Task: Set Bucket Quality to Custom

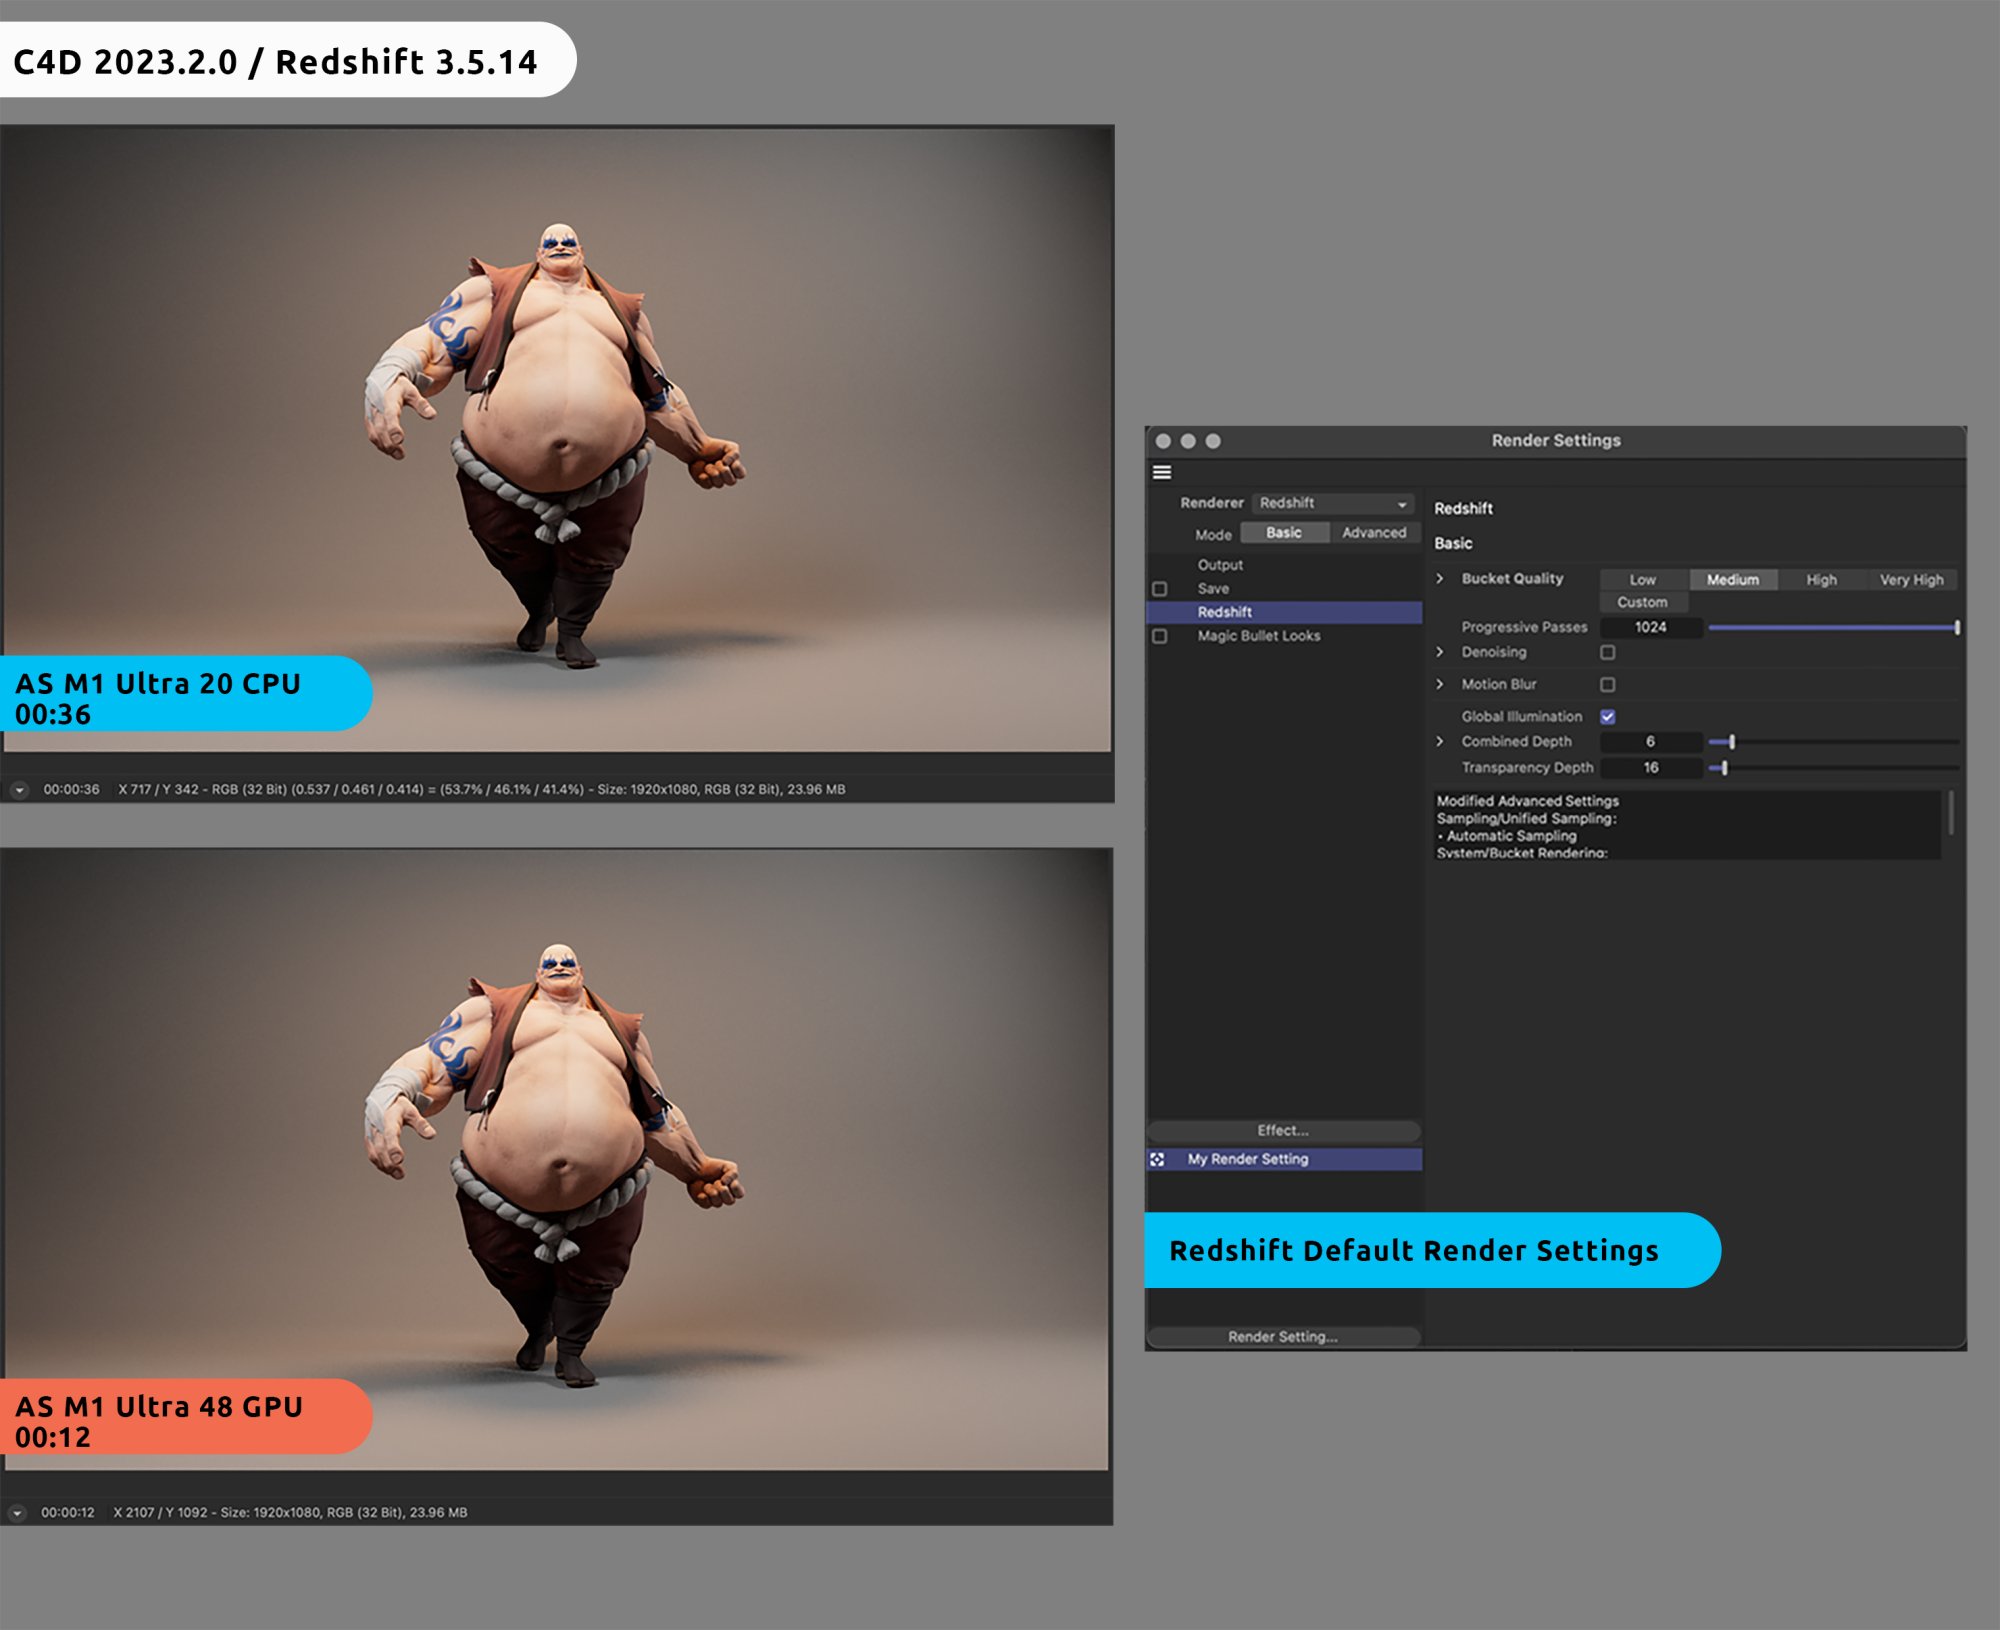Action: pyautogui.click(x=1643, y=603)
